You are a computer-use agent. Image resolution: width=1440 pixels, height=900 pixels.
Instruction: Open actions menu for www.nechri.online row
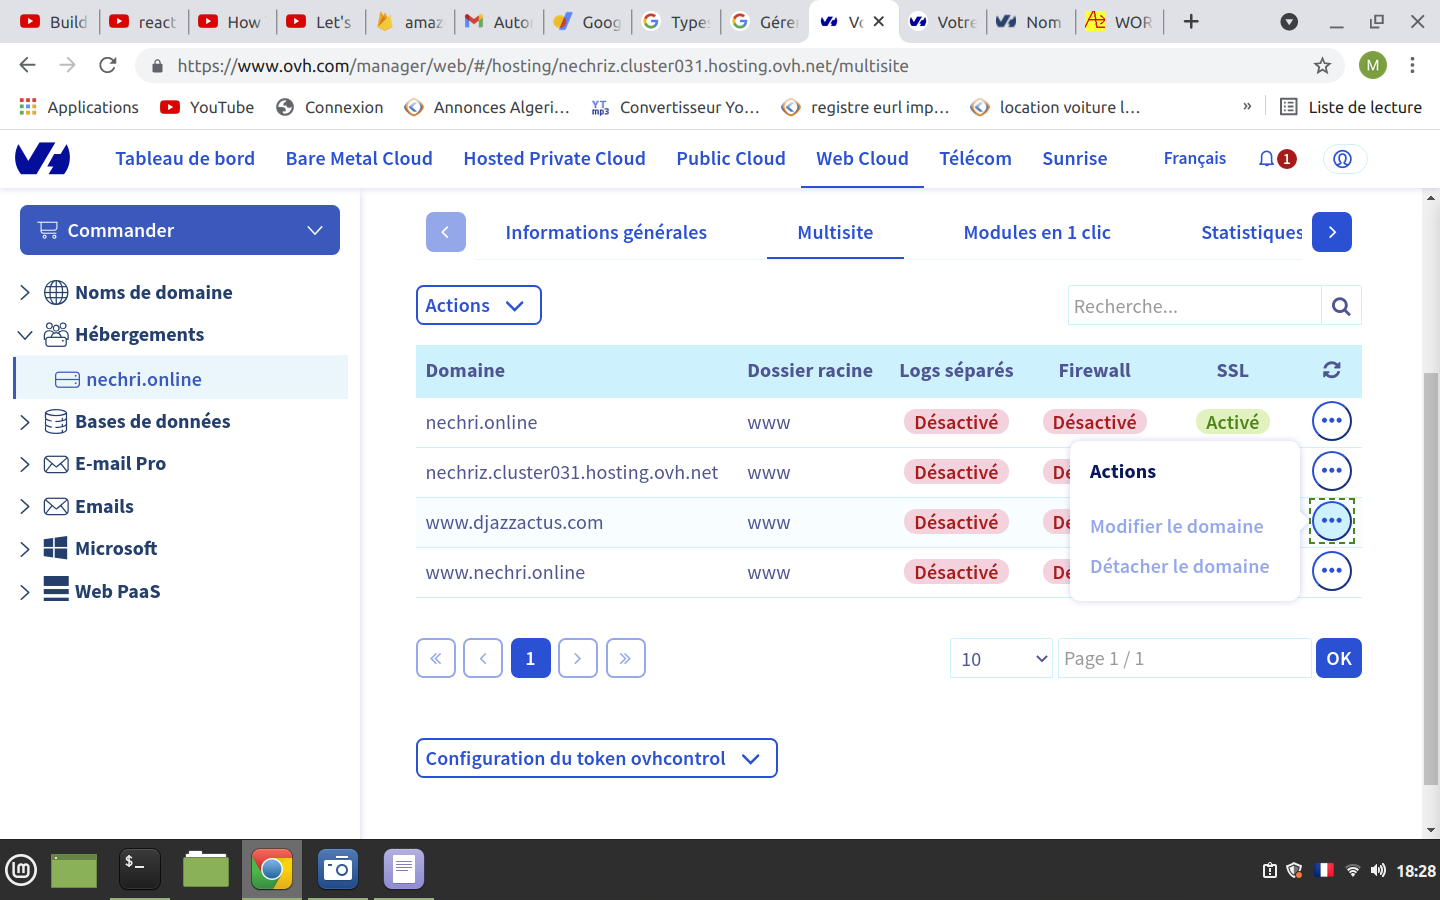pyautogui.click(x=1331, y=571)
